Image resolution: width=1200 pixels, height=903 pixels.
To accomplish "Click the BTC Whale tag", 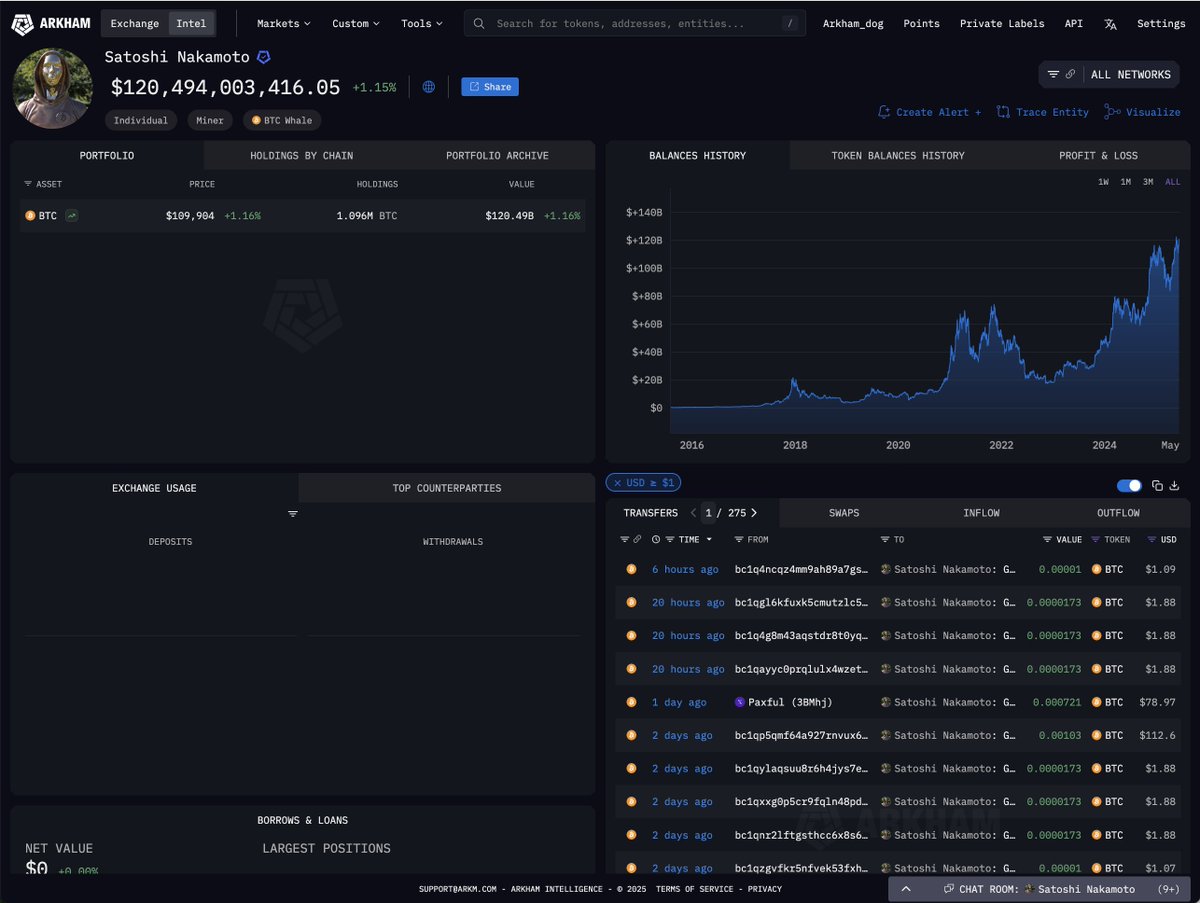I will tap(282, 120).
